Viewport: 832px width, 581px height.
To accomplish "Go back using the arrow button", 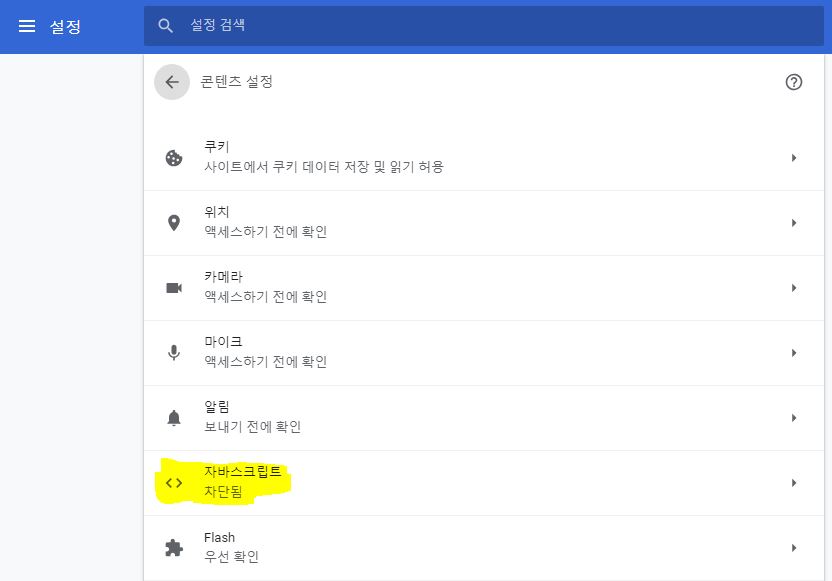I will [172, 82].
